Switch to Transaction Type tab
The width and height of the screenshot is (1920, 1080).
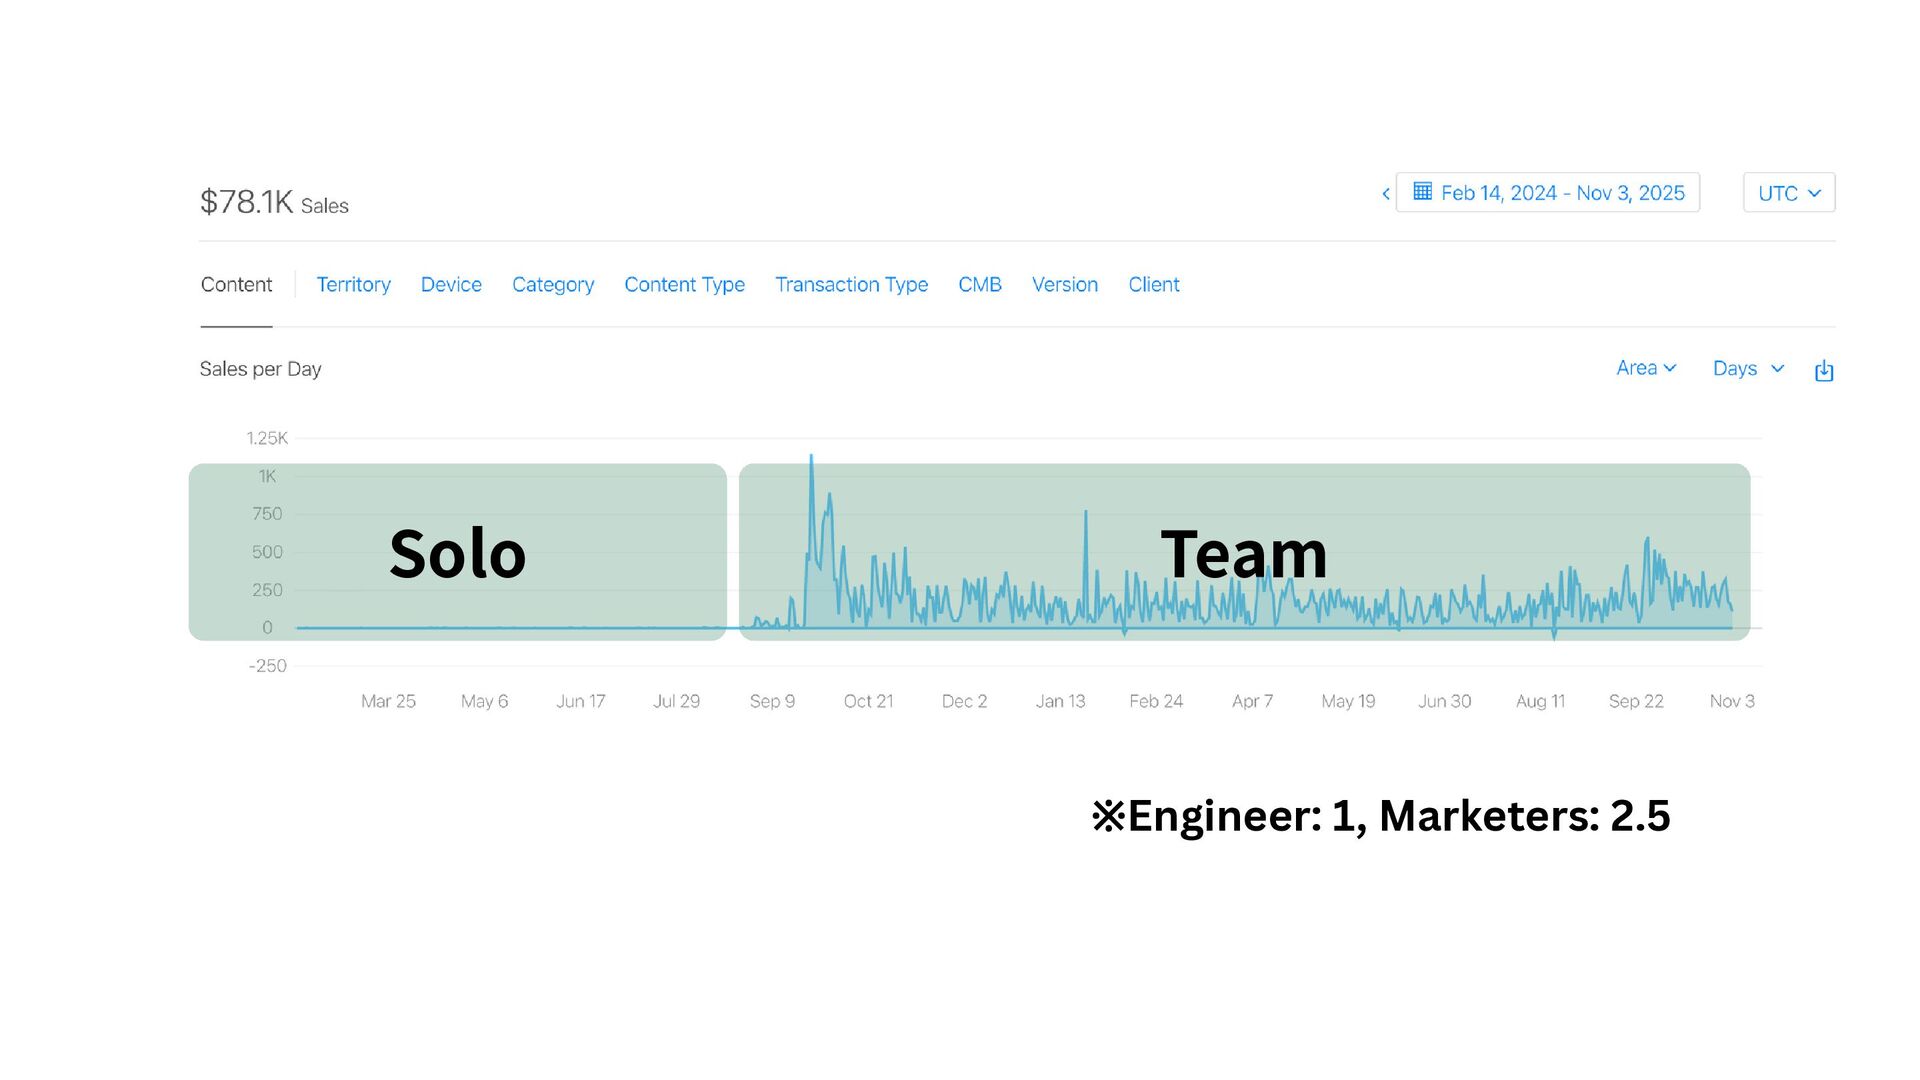[851, 285]
